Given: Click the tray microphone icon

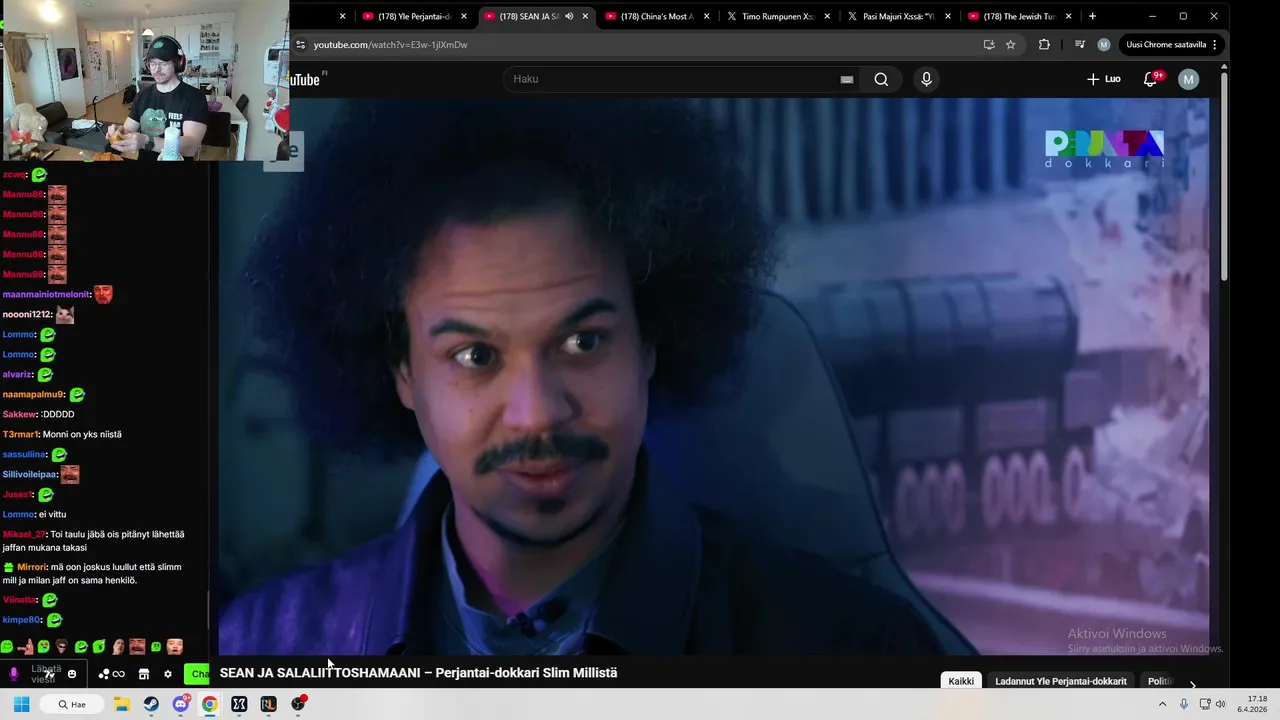Looking at the screenshot, I should pyautogui.click(x=1184, y=704).
